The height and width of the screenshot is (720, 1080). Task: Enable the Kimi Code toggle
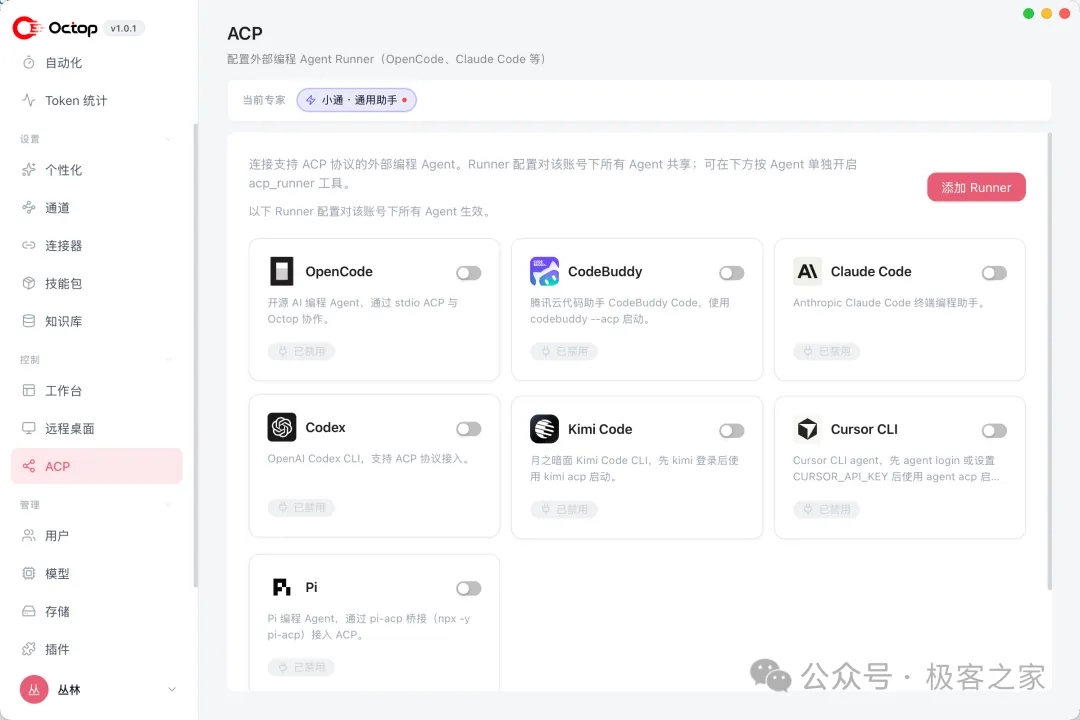point(731,431)
